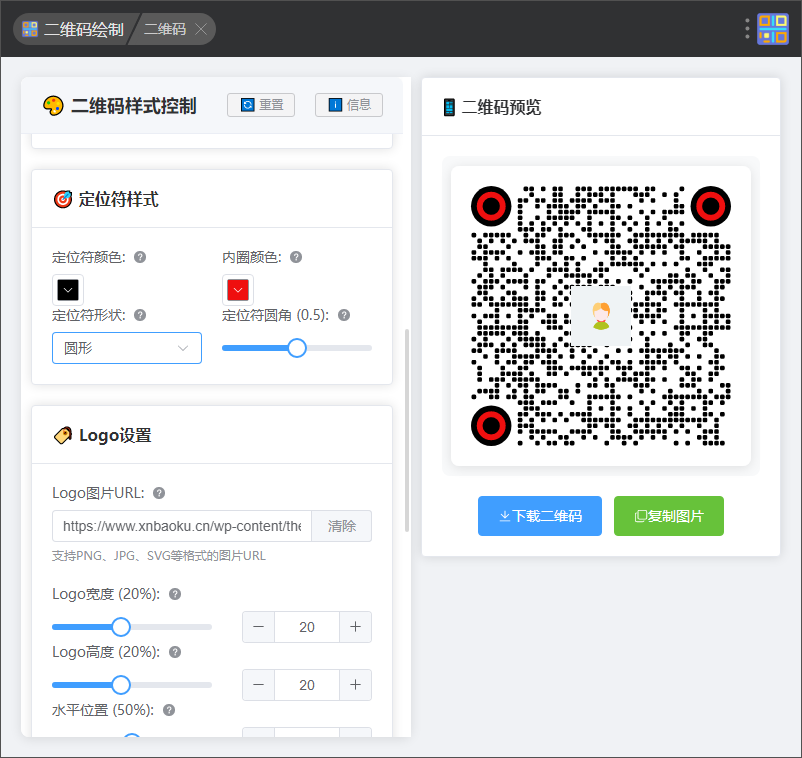
Task: Click 复制图片 copy image button
Action: [669, 516]
